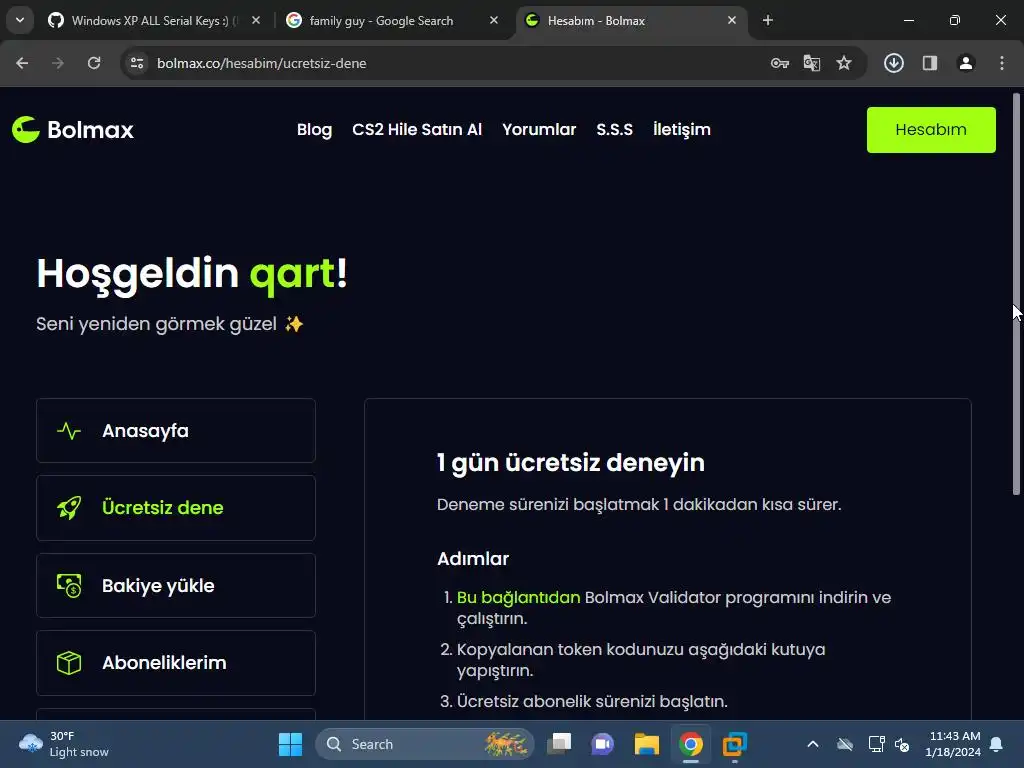This screenshot has height=768, width=1024.
Task: Bookmark this page with the star icon
Action: [844, 63]
